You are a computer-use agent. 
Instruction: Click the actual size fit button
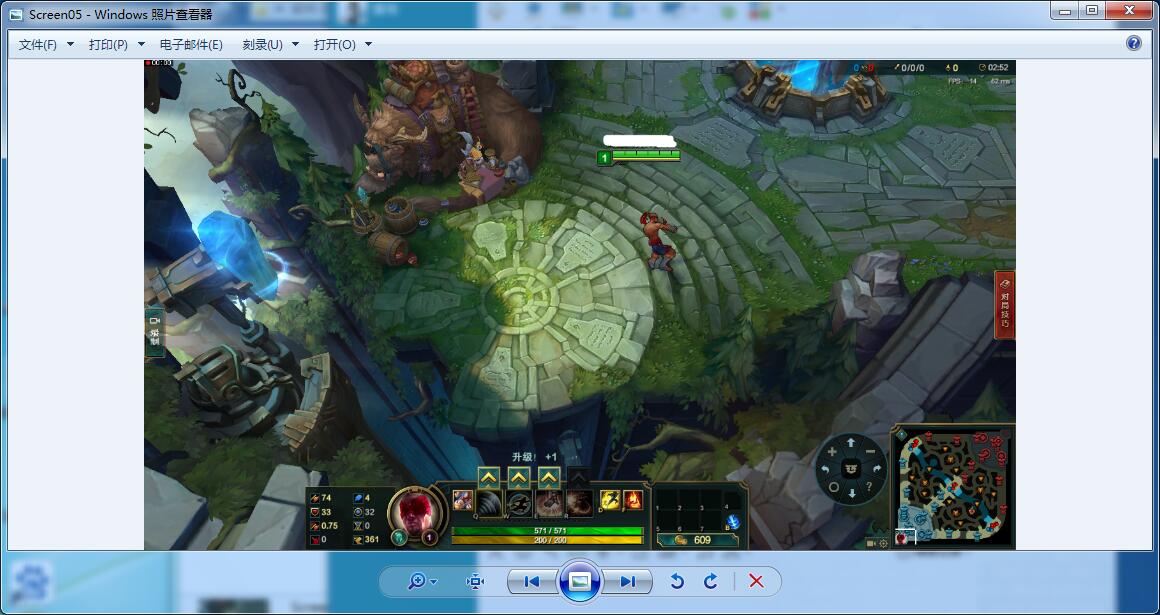(475, 582)
